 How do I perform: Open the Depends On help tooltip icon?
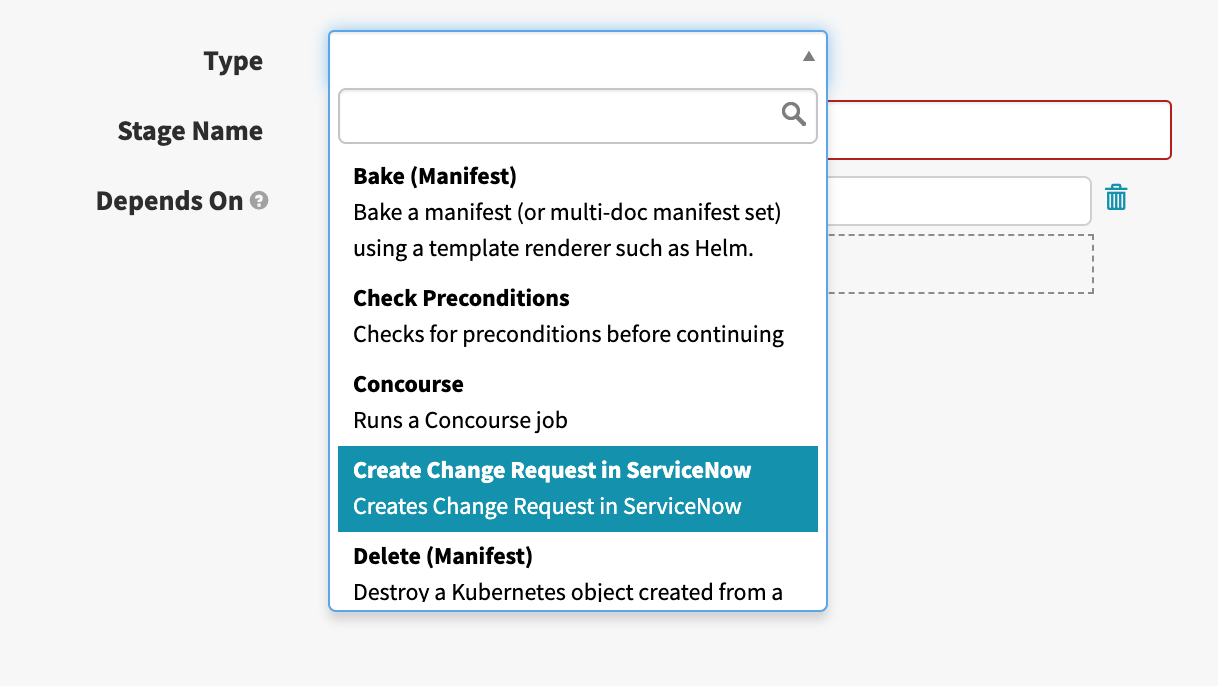point(259,201)
